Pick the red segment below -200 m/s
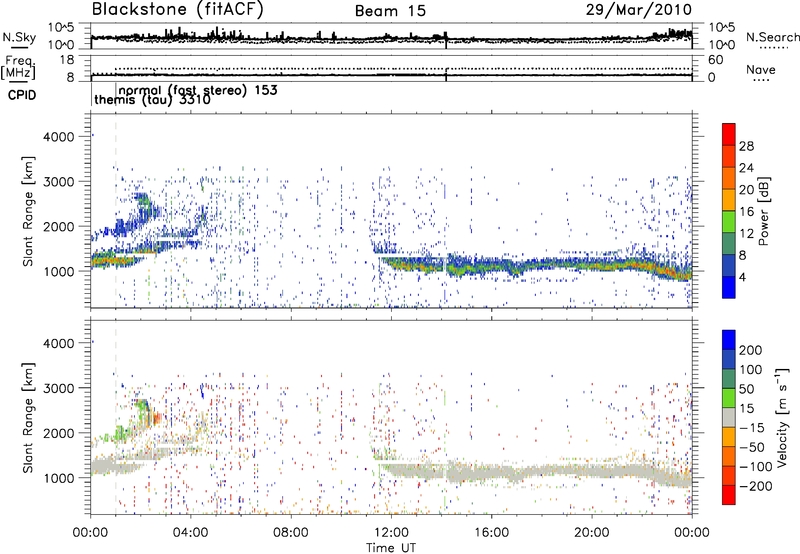This screenshot has height=554, width=800. coord(729,495)
